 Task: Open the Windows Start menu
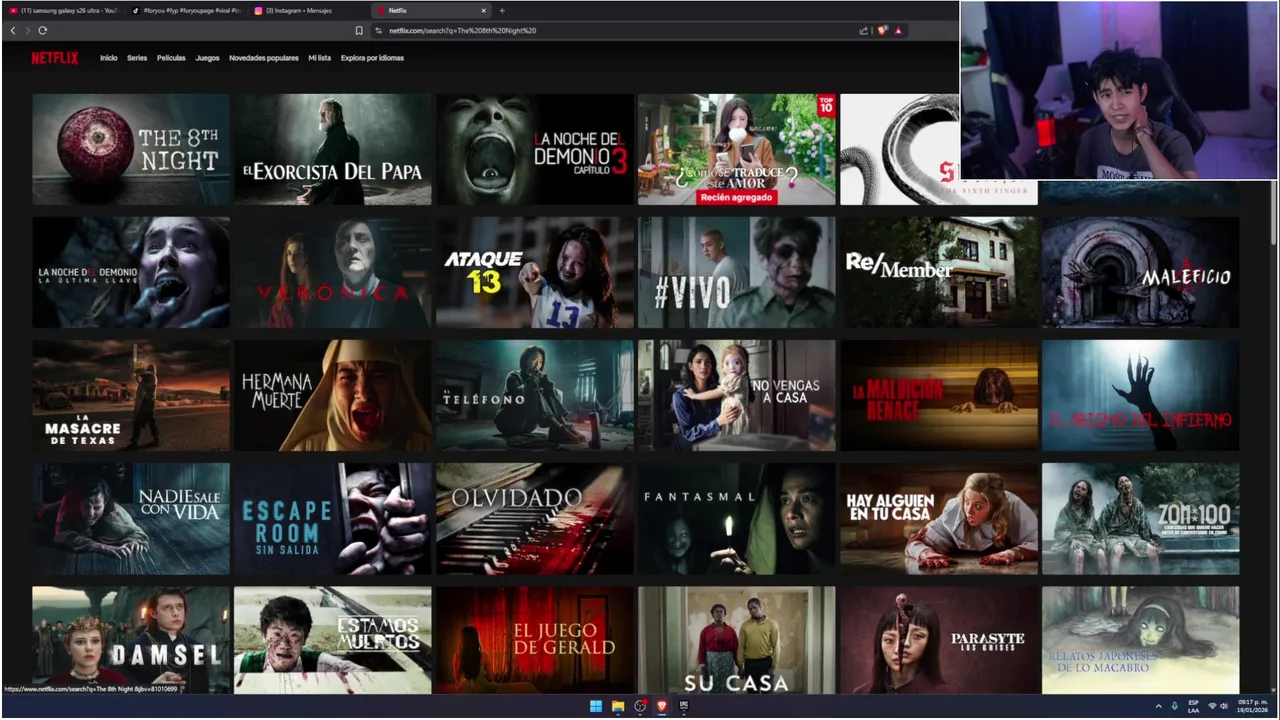coord(596,706)
